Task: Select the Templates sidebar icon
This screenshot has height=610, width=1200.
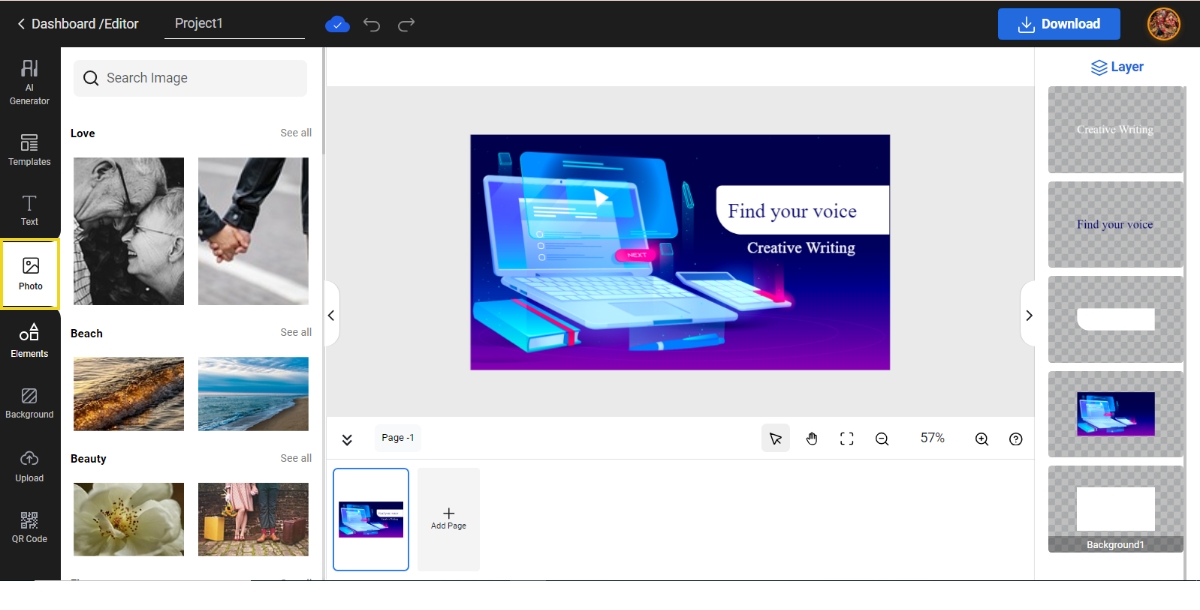Action: [x=29, y=148]
